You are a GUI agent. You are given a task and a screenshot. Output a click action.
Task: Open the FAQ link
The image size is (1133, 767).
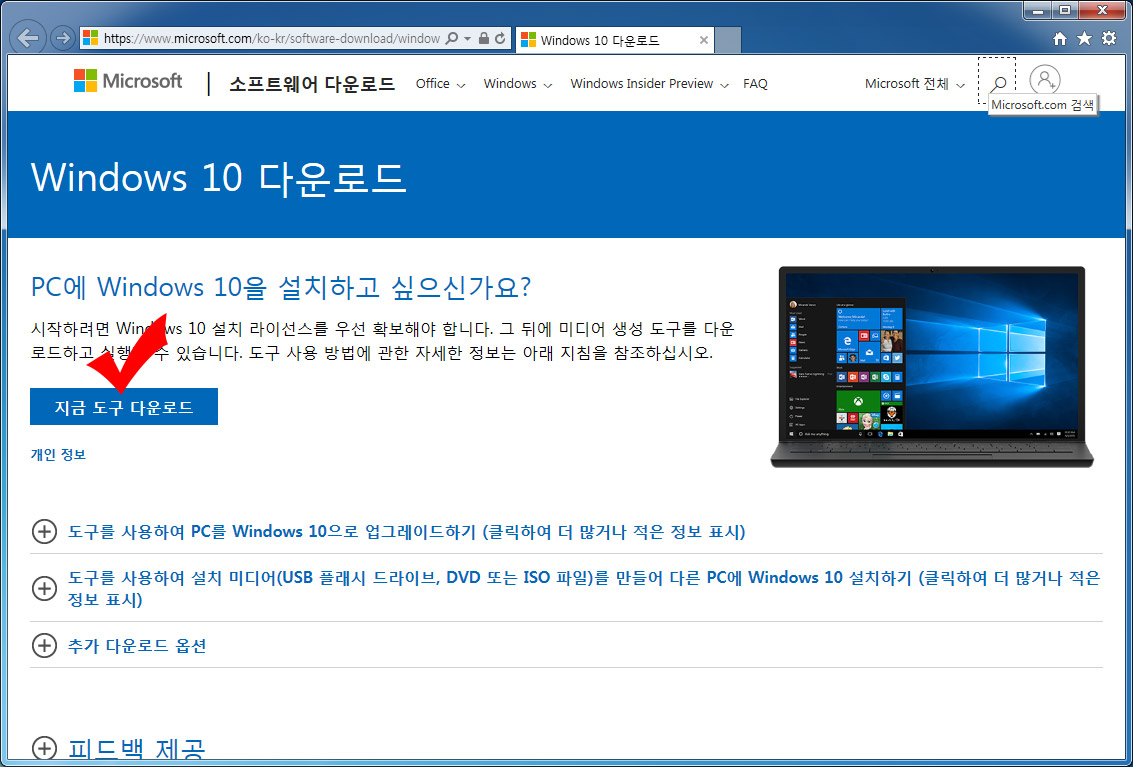(755, 84)
